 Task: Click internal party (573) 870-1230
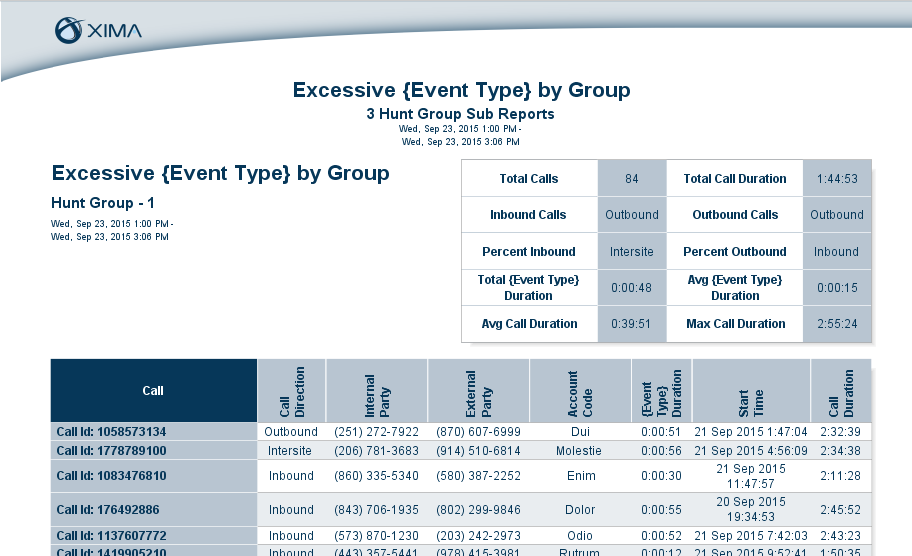pyautogui.click(x=376, y=536)
